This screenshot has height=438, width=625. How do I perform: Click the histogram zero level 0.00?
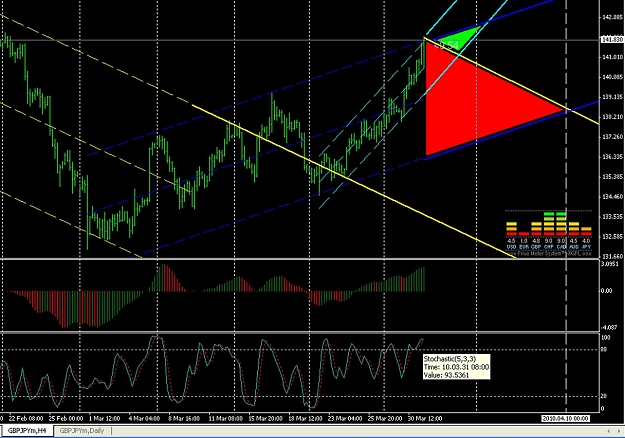tap(606, 291)
